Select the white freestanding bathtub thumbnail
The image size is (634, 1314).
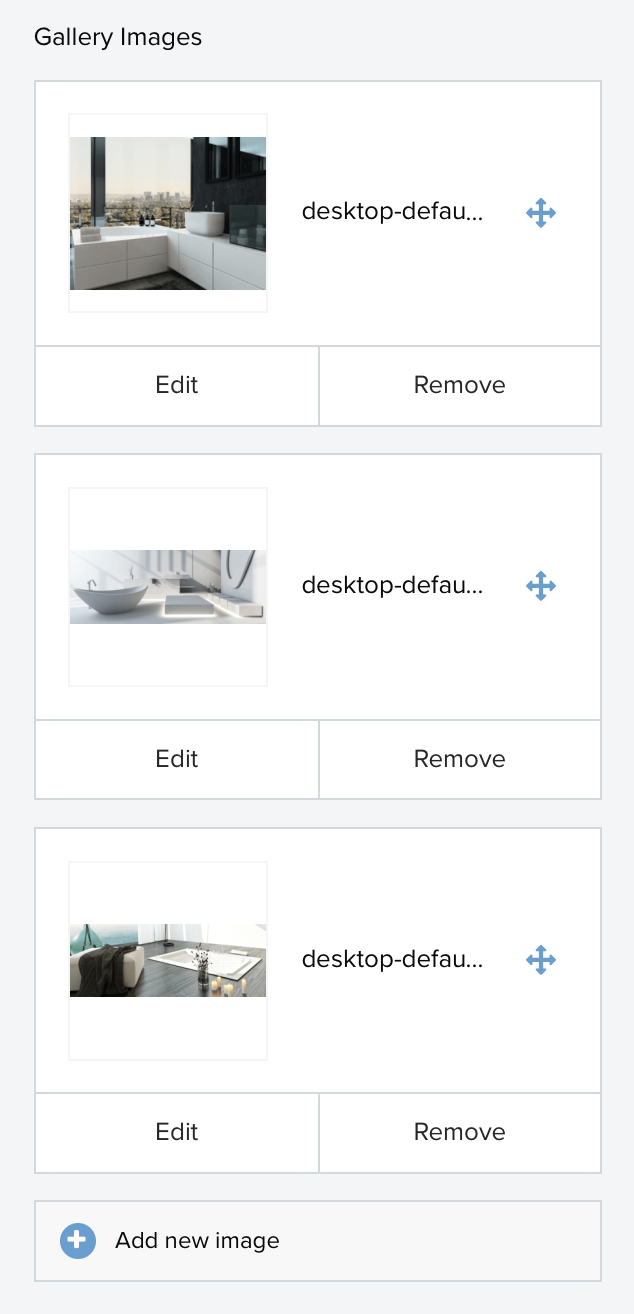point(168,586)
